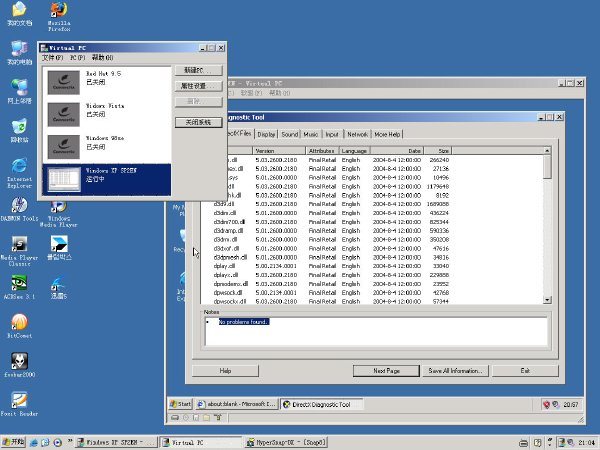
Task: Launch the ACDSee 3.1 desktop shortcut
Action: point(20,288)
